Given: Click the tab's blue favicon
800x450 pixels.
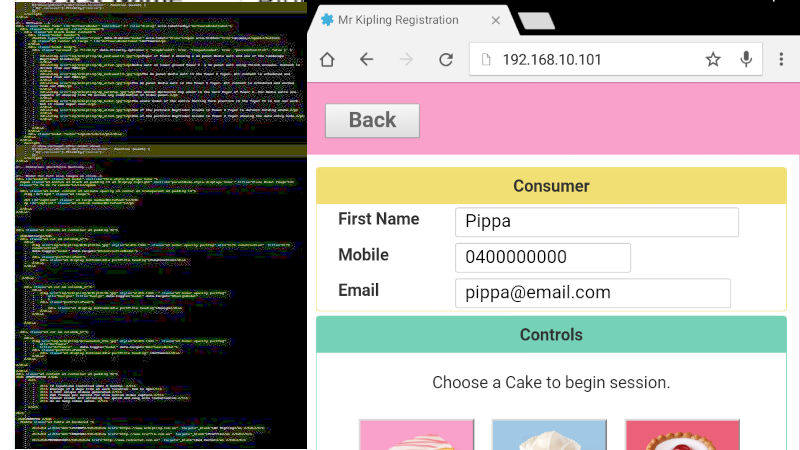Looking at the screenshot, I should pyautogui.click(x=327, y=20).
